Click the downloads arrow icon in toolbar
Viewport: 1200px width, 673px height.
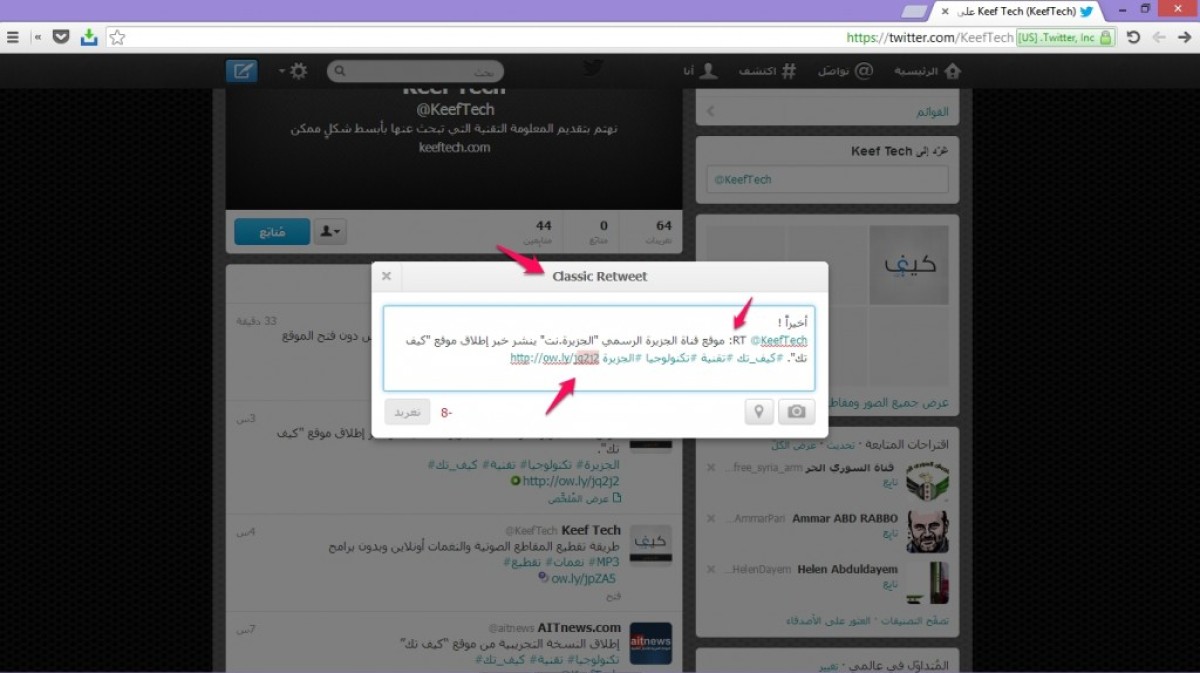coord(89,37)
